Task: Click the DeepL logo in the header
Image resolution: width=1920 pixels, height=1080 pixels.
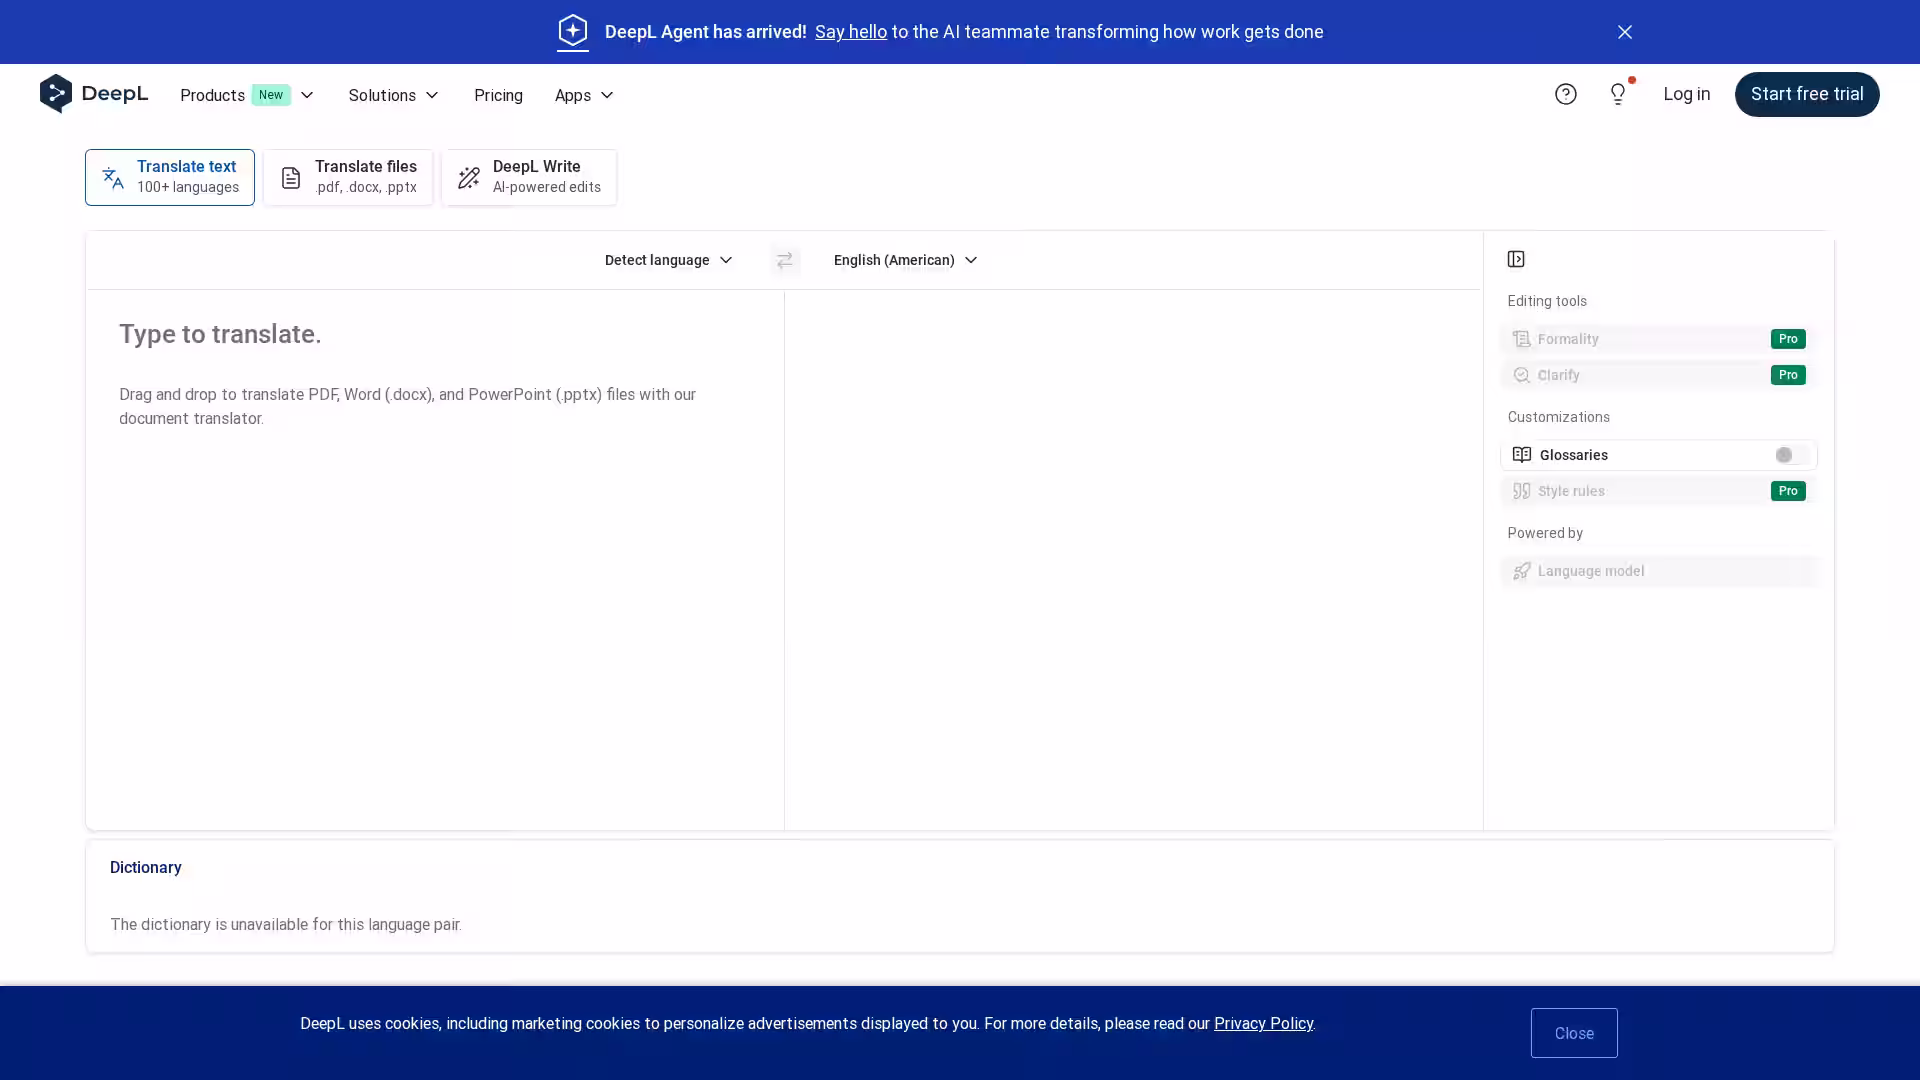Action: tap(94, 94)
